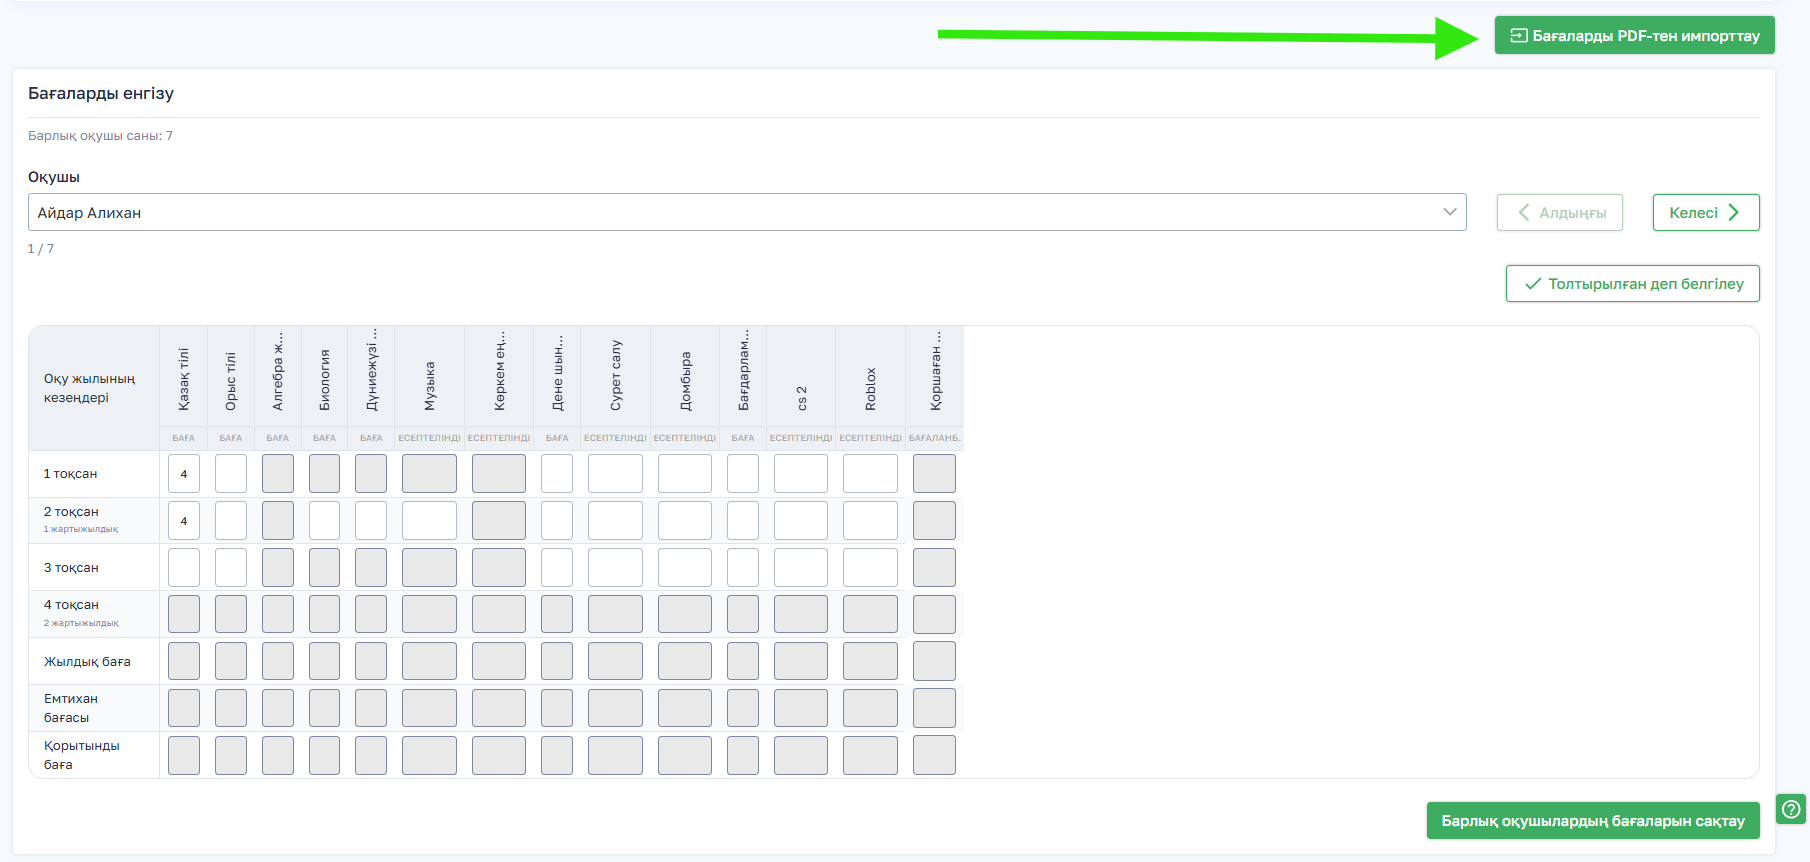Viewport: 1810px width, 862px height.
Task: Click the checkmark icon on Толтырылған деп белгілеу
Action: click(x=1532, y=284)
